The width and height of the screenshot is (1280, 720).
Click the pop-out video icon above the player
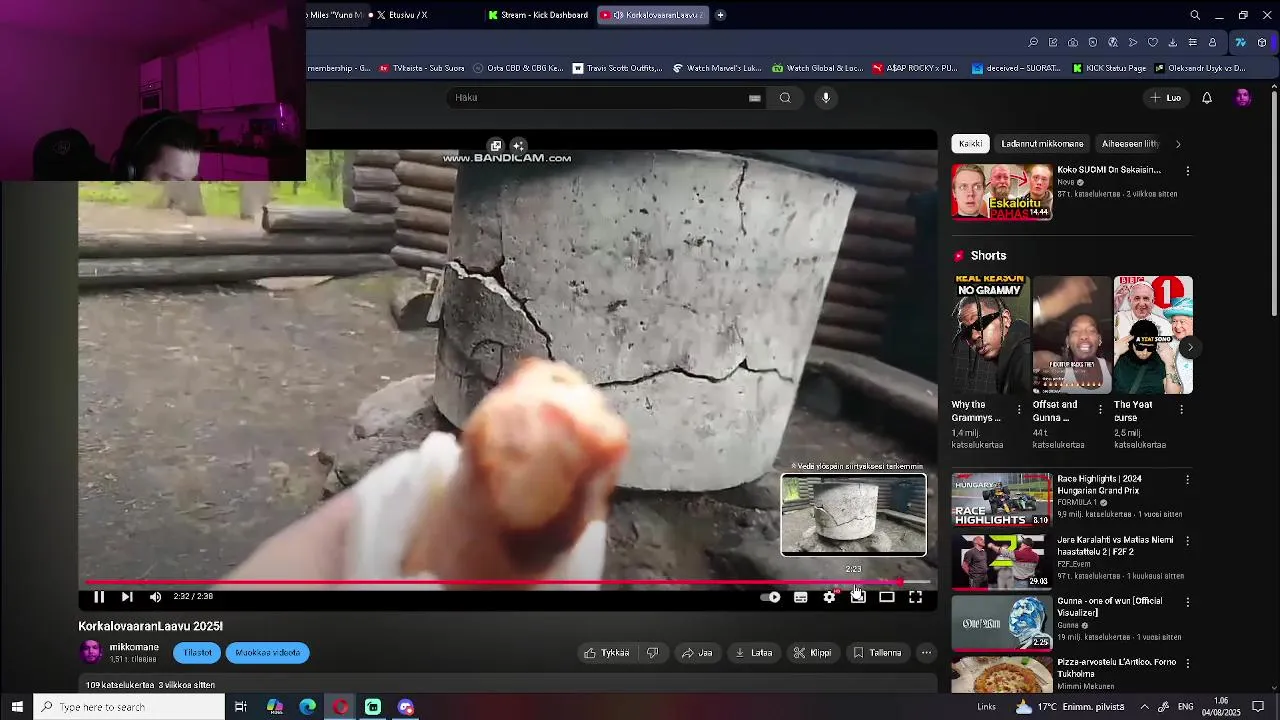[495, 146]
